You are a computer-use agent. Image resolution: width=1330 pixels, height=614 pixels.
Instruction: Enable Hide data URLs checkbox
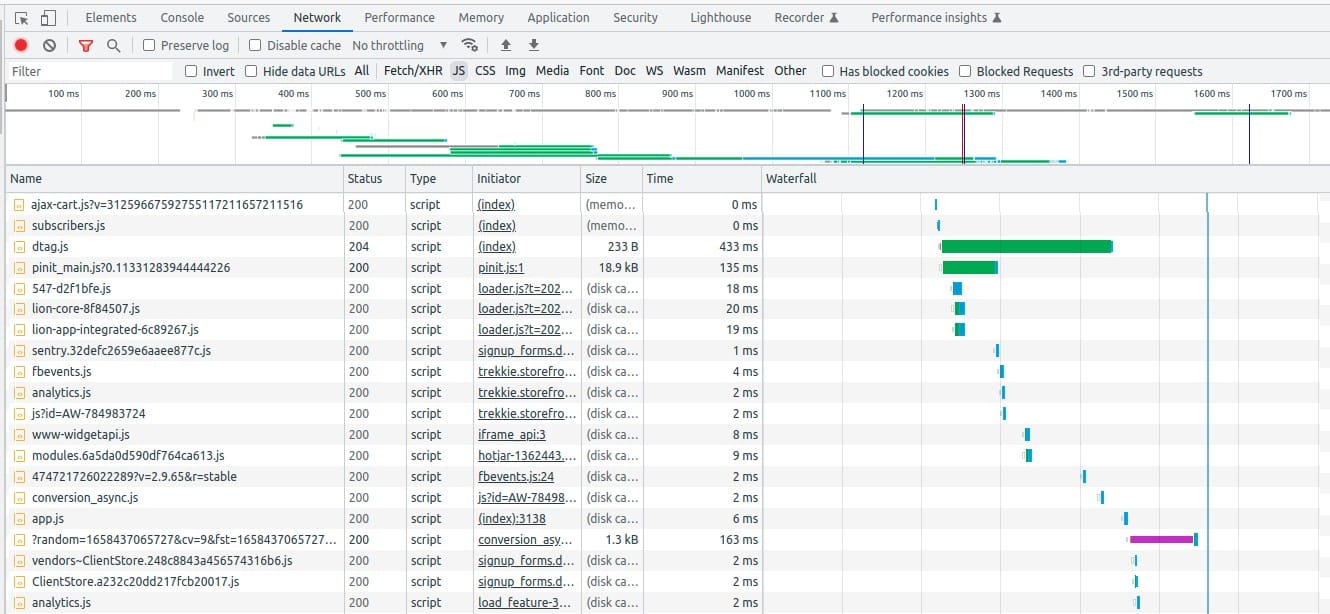coord(251,71)
